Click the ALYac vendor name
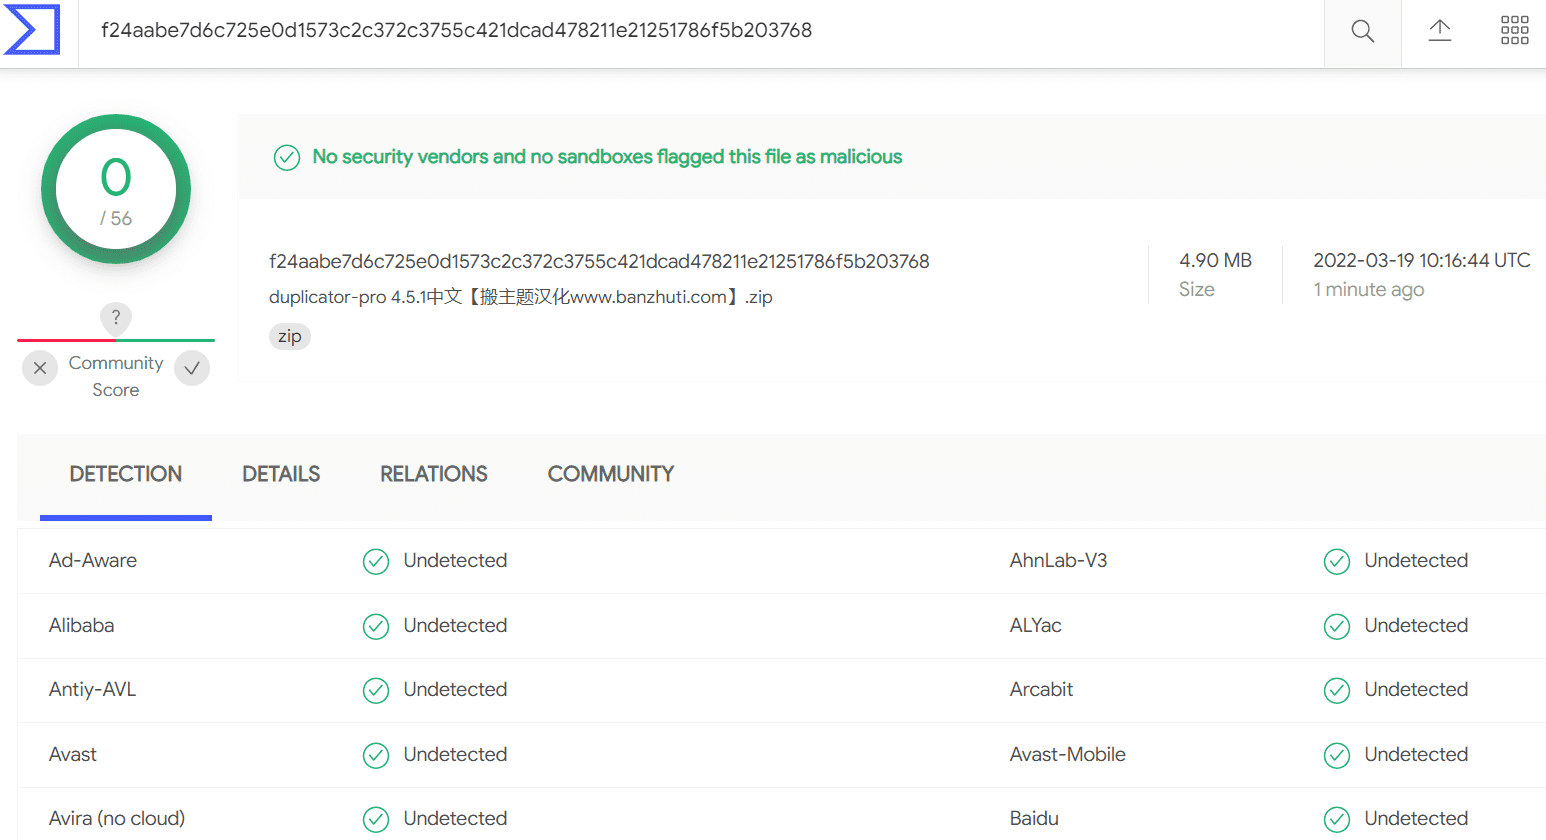 coord(1036,625)
